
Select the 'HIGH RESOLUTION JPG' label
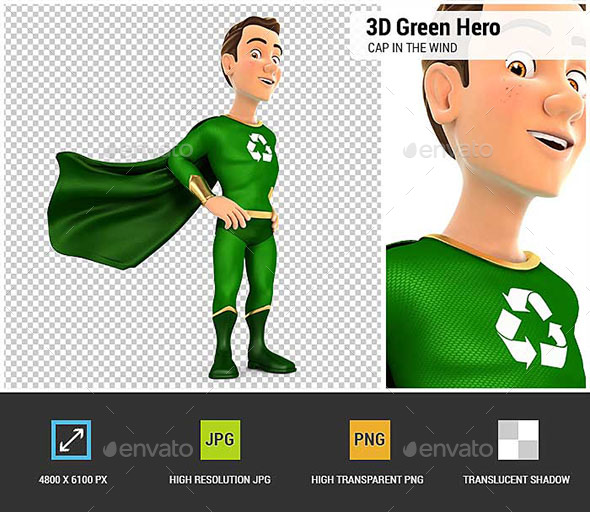220,480
